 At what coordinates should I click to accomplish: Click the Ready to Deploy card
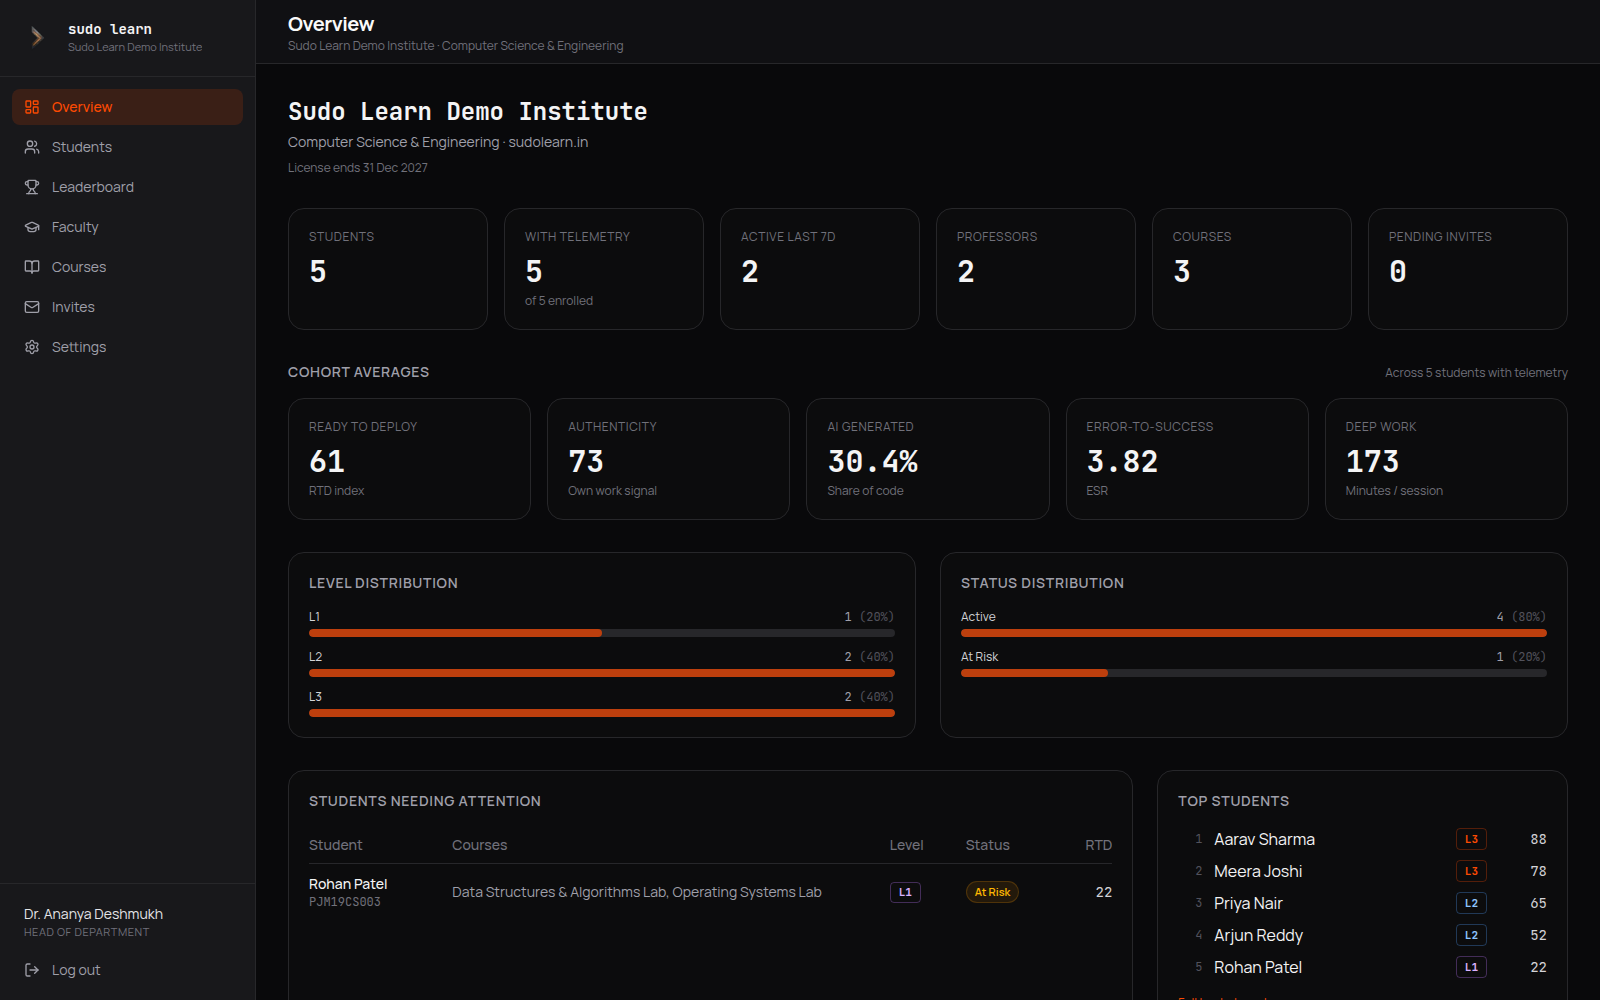coord(409,459)
